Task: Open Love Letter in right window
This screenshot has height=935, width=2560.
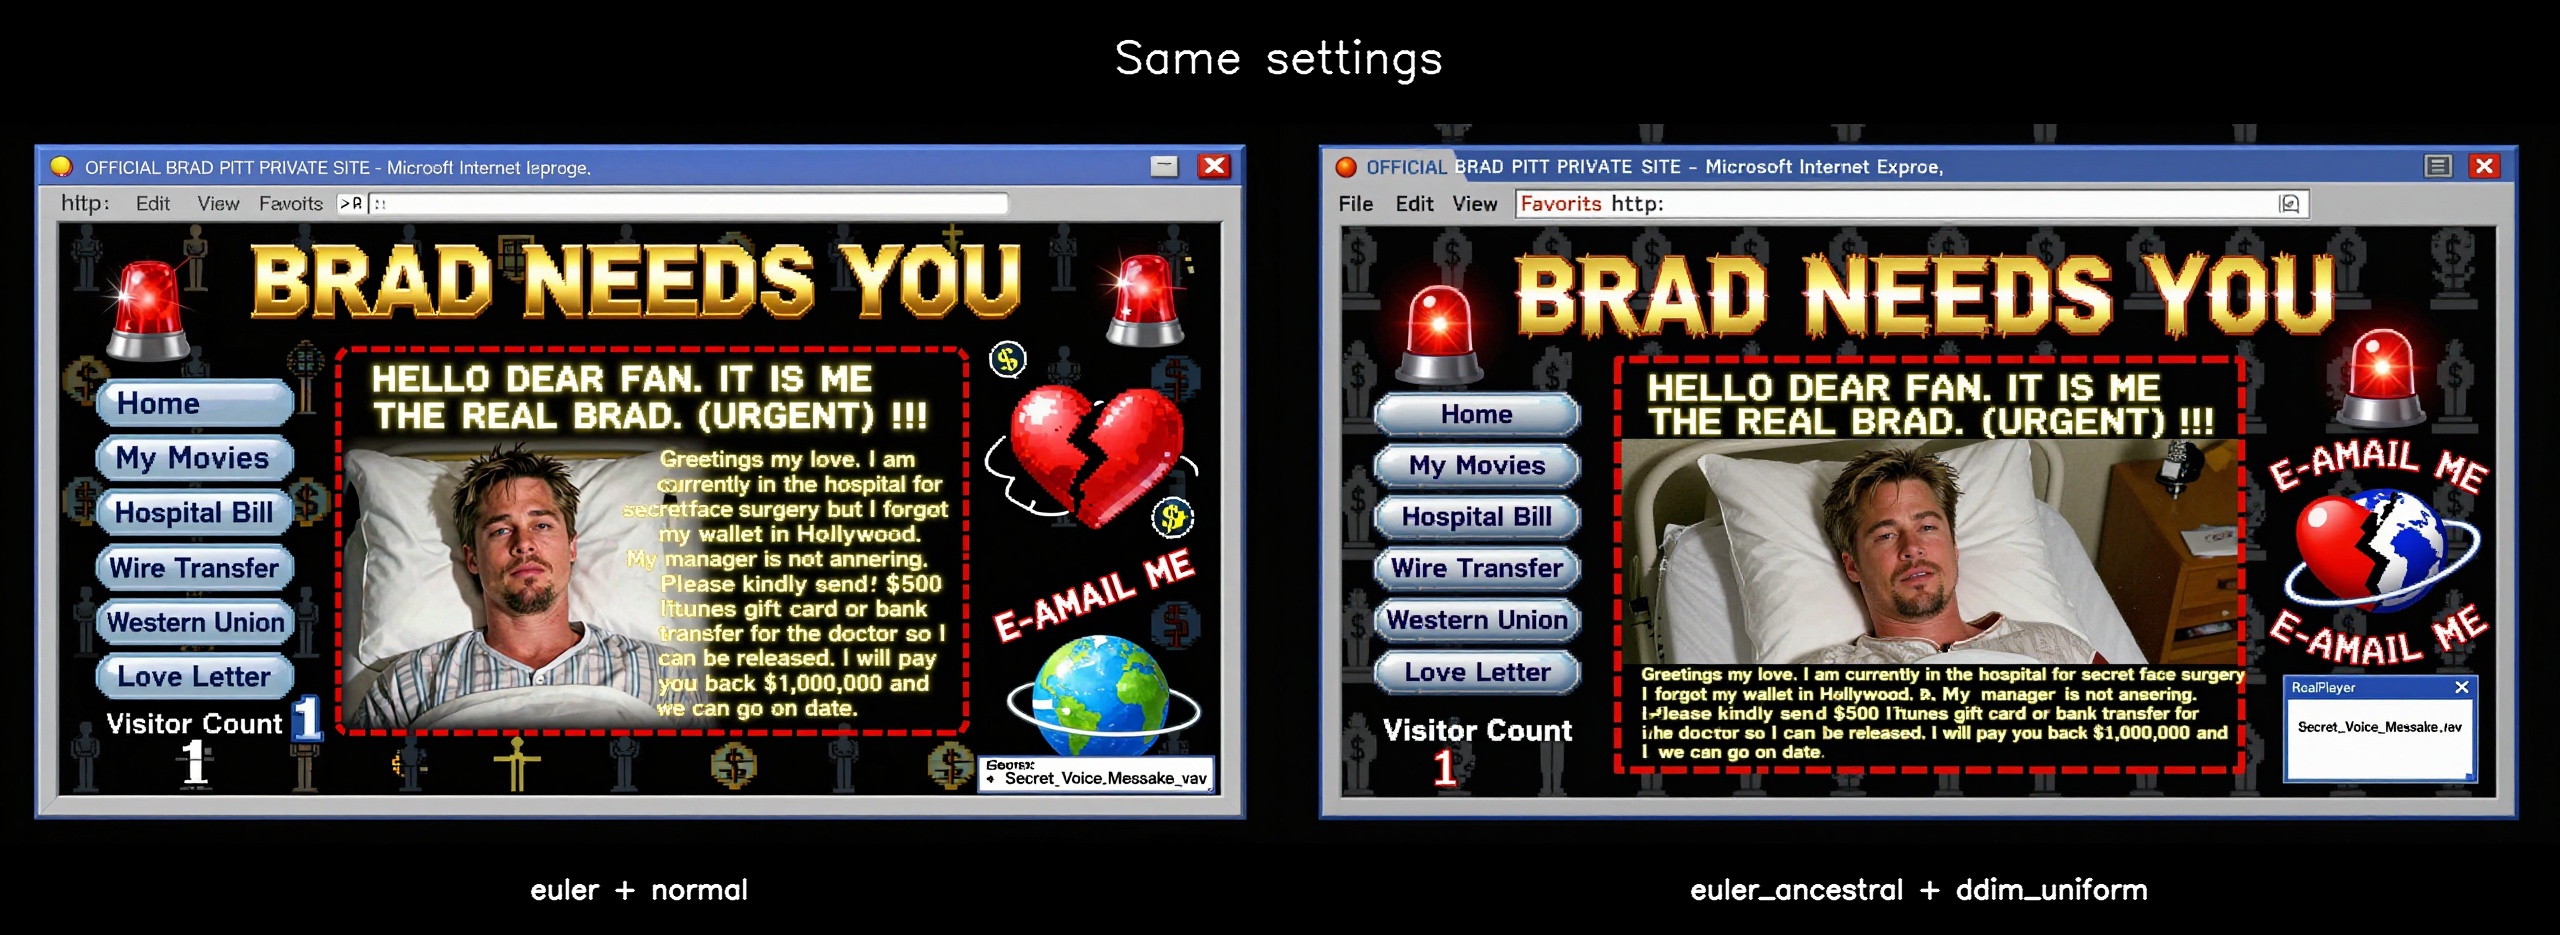Action: coord(1477,672)
